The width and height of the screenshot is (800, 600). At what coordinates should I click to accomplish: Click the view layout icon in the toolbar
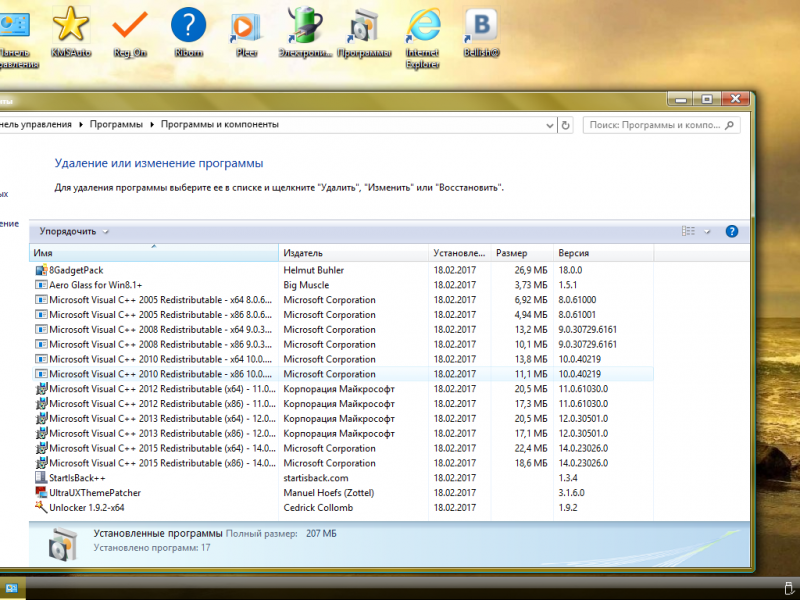688,231
